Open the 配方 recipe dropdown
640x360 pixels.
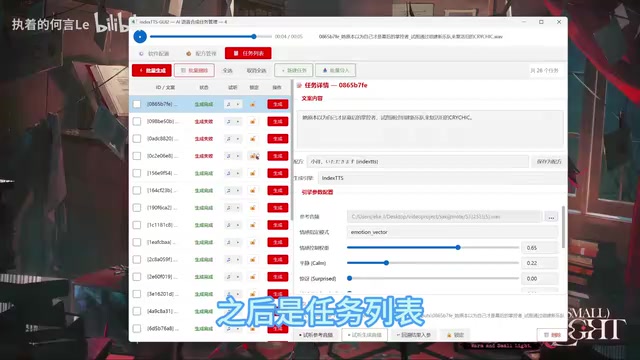[418, 162]
